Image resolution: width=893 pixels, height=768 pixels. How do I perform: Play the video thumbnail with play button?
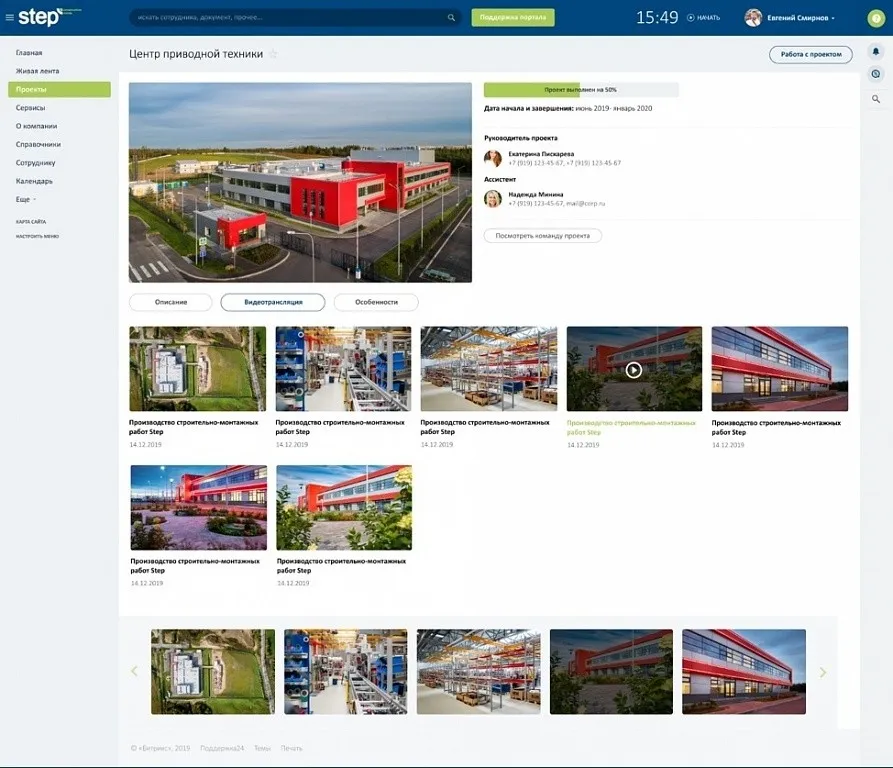pos(633,369)
